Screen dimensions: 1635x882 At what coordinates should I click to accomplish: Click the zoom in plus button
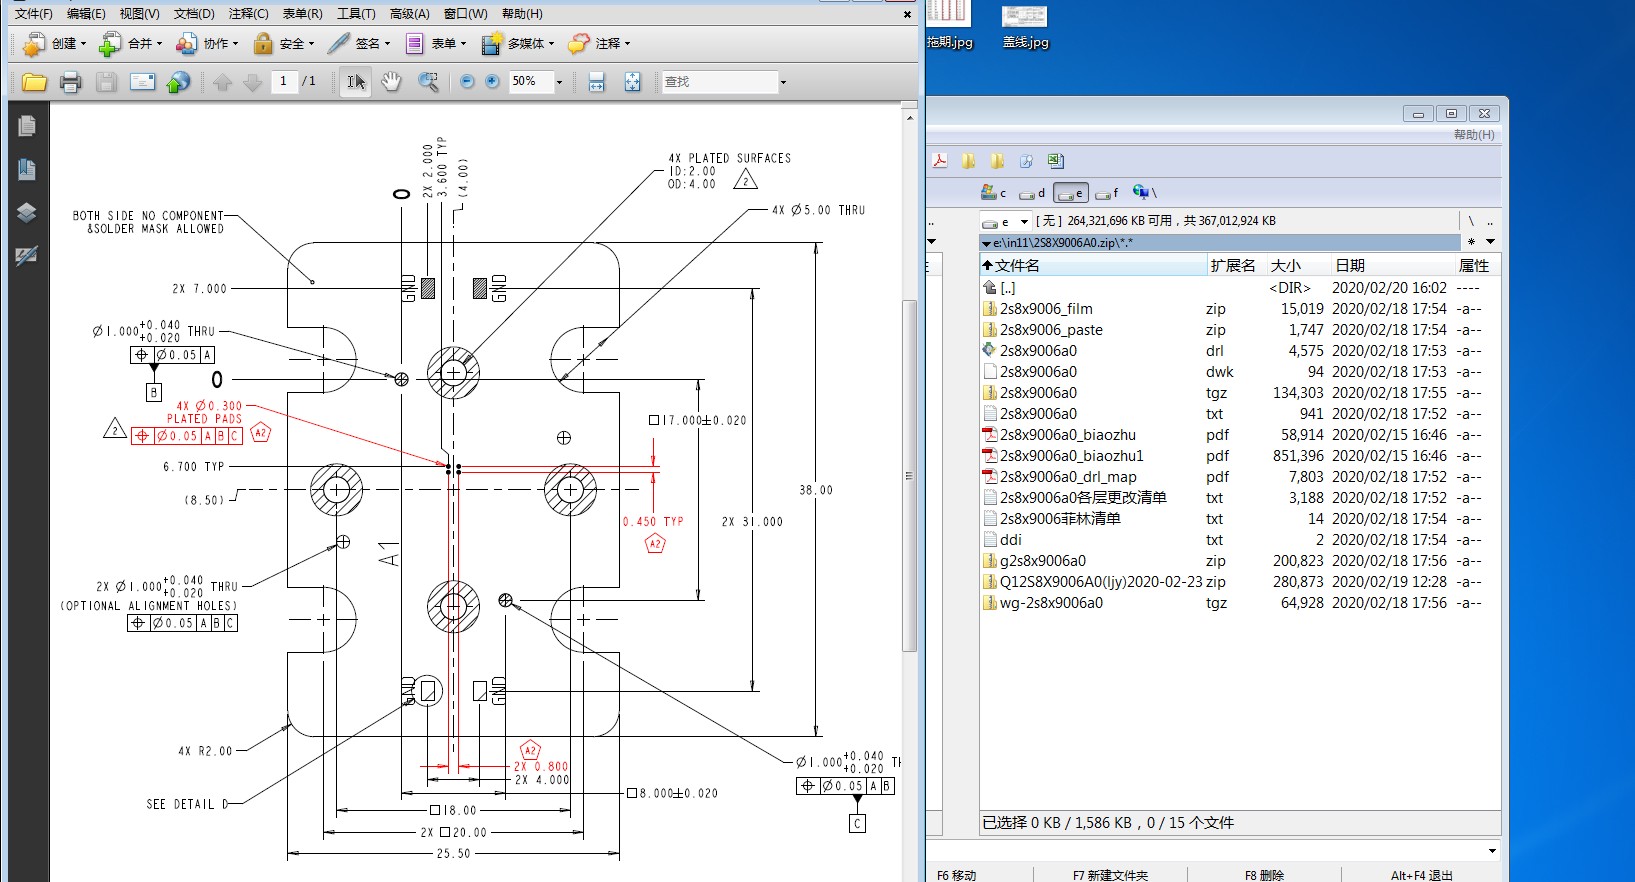(x=492, y=82)
